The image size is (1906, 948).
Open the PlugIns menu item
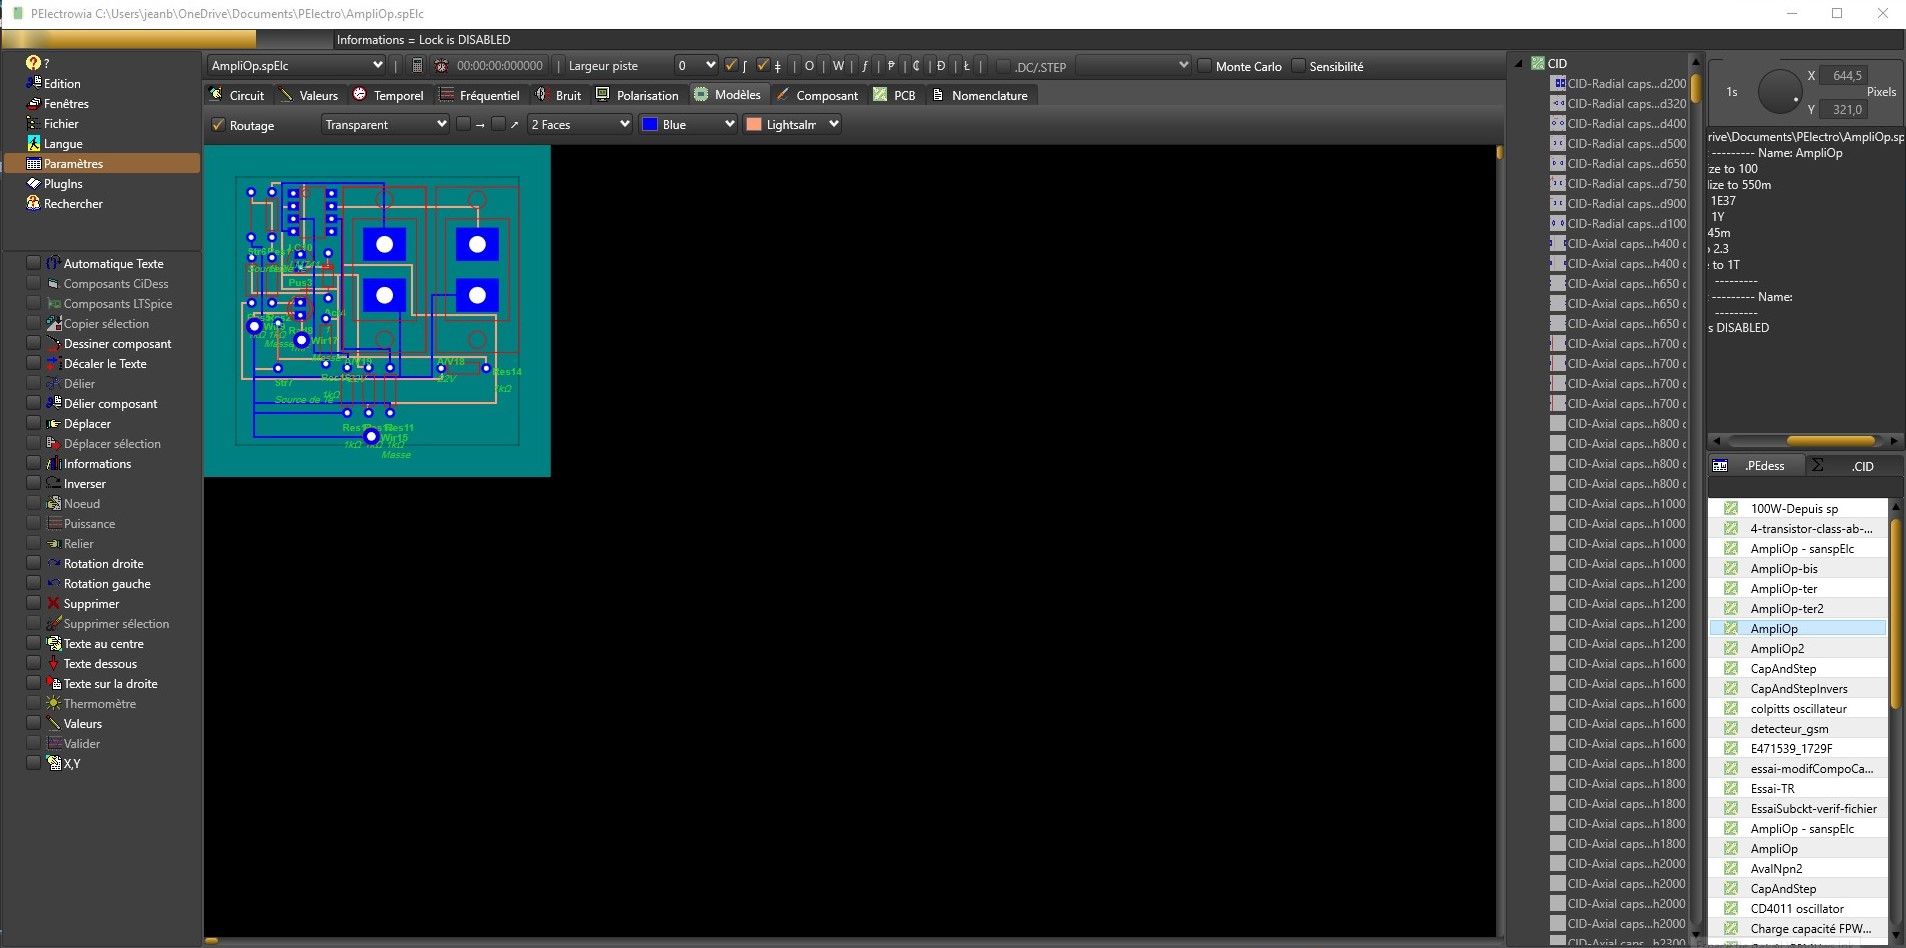click(63, 184)
